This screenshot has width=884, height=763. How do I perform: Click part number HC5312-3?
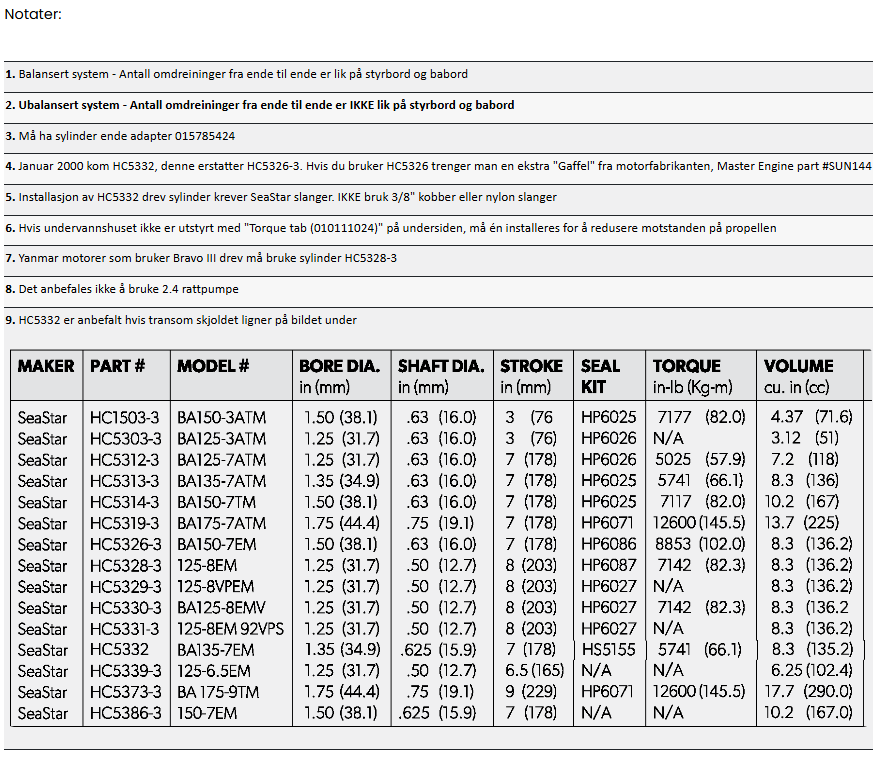point(125,460)
